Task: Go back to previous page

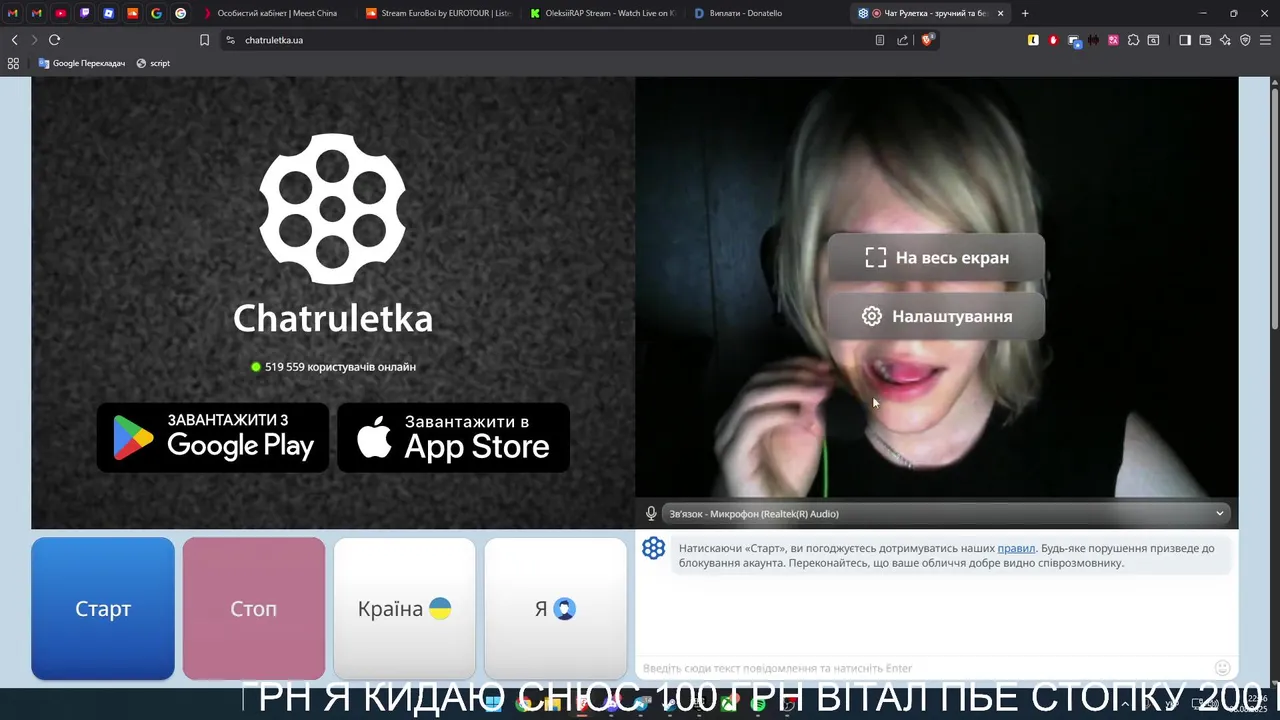Action: coord(14,40)
